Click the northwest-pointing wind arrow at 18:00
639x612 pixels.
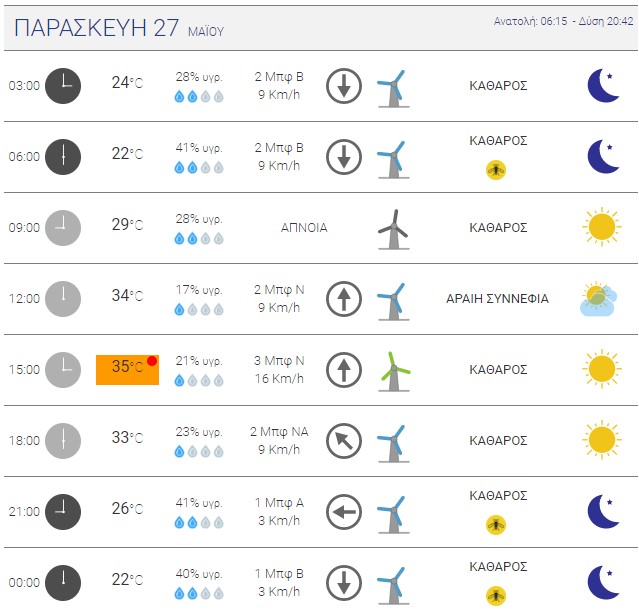[x=344, y=441]
